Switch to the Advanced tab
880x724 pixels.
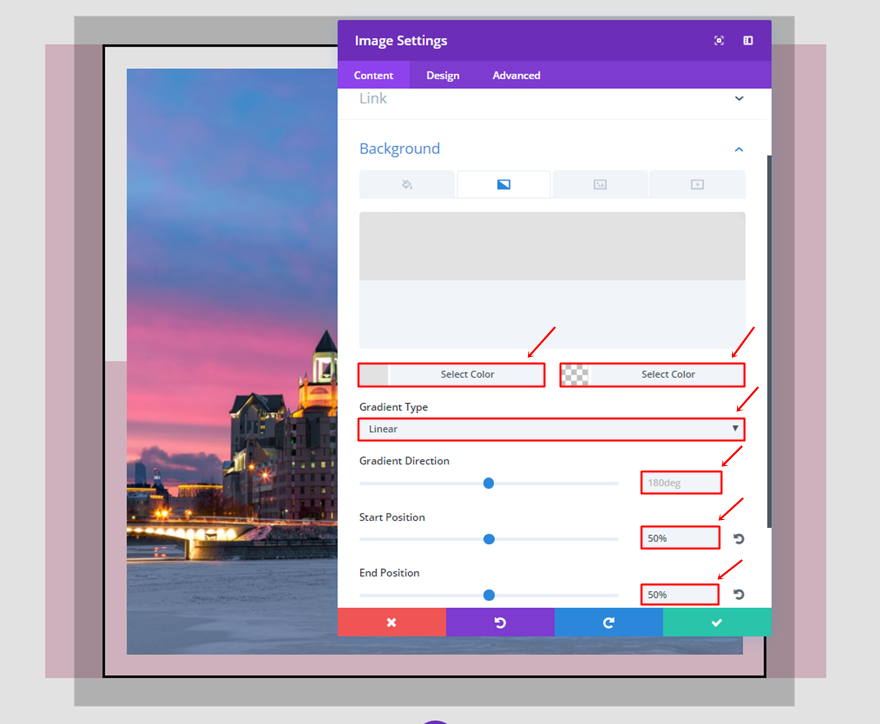(516, 75)
